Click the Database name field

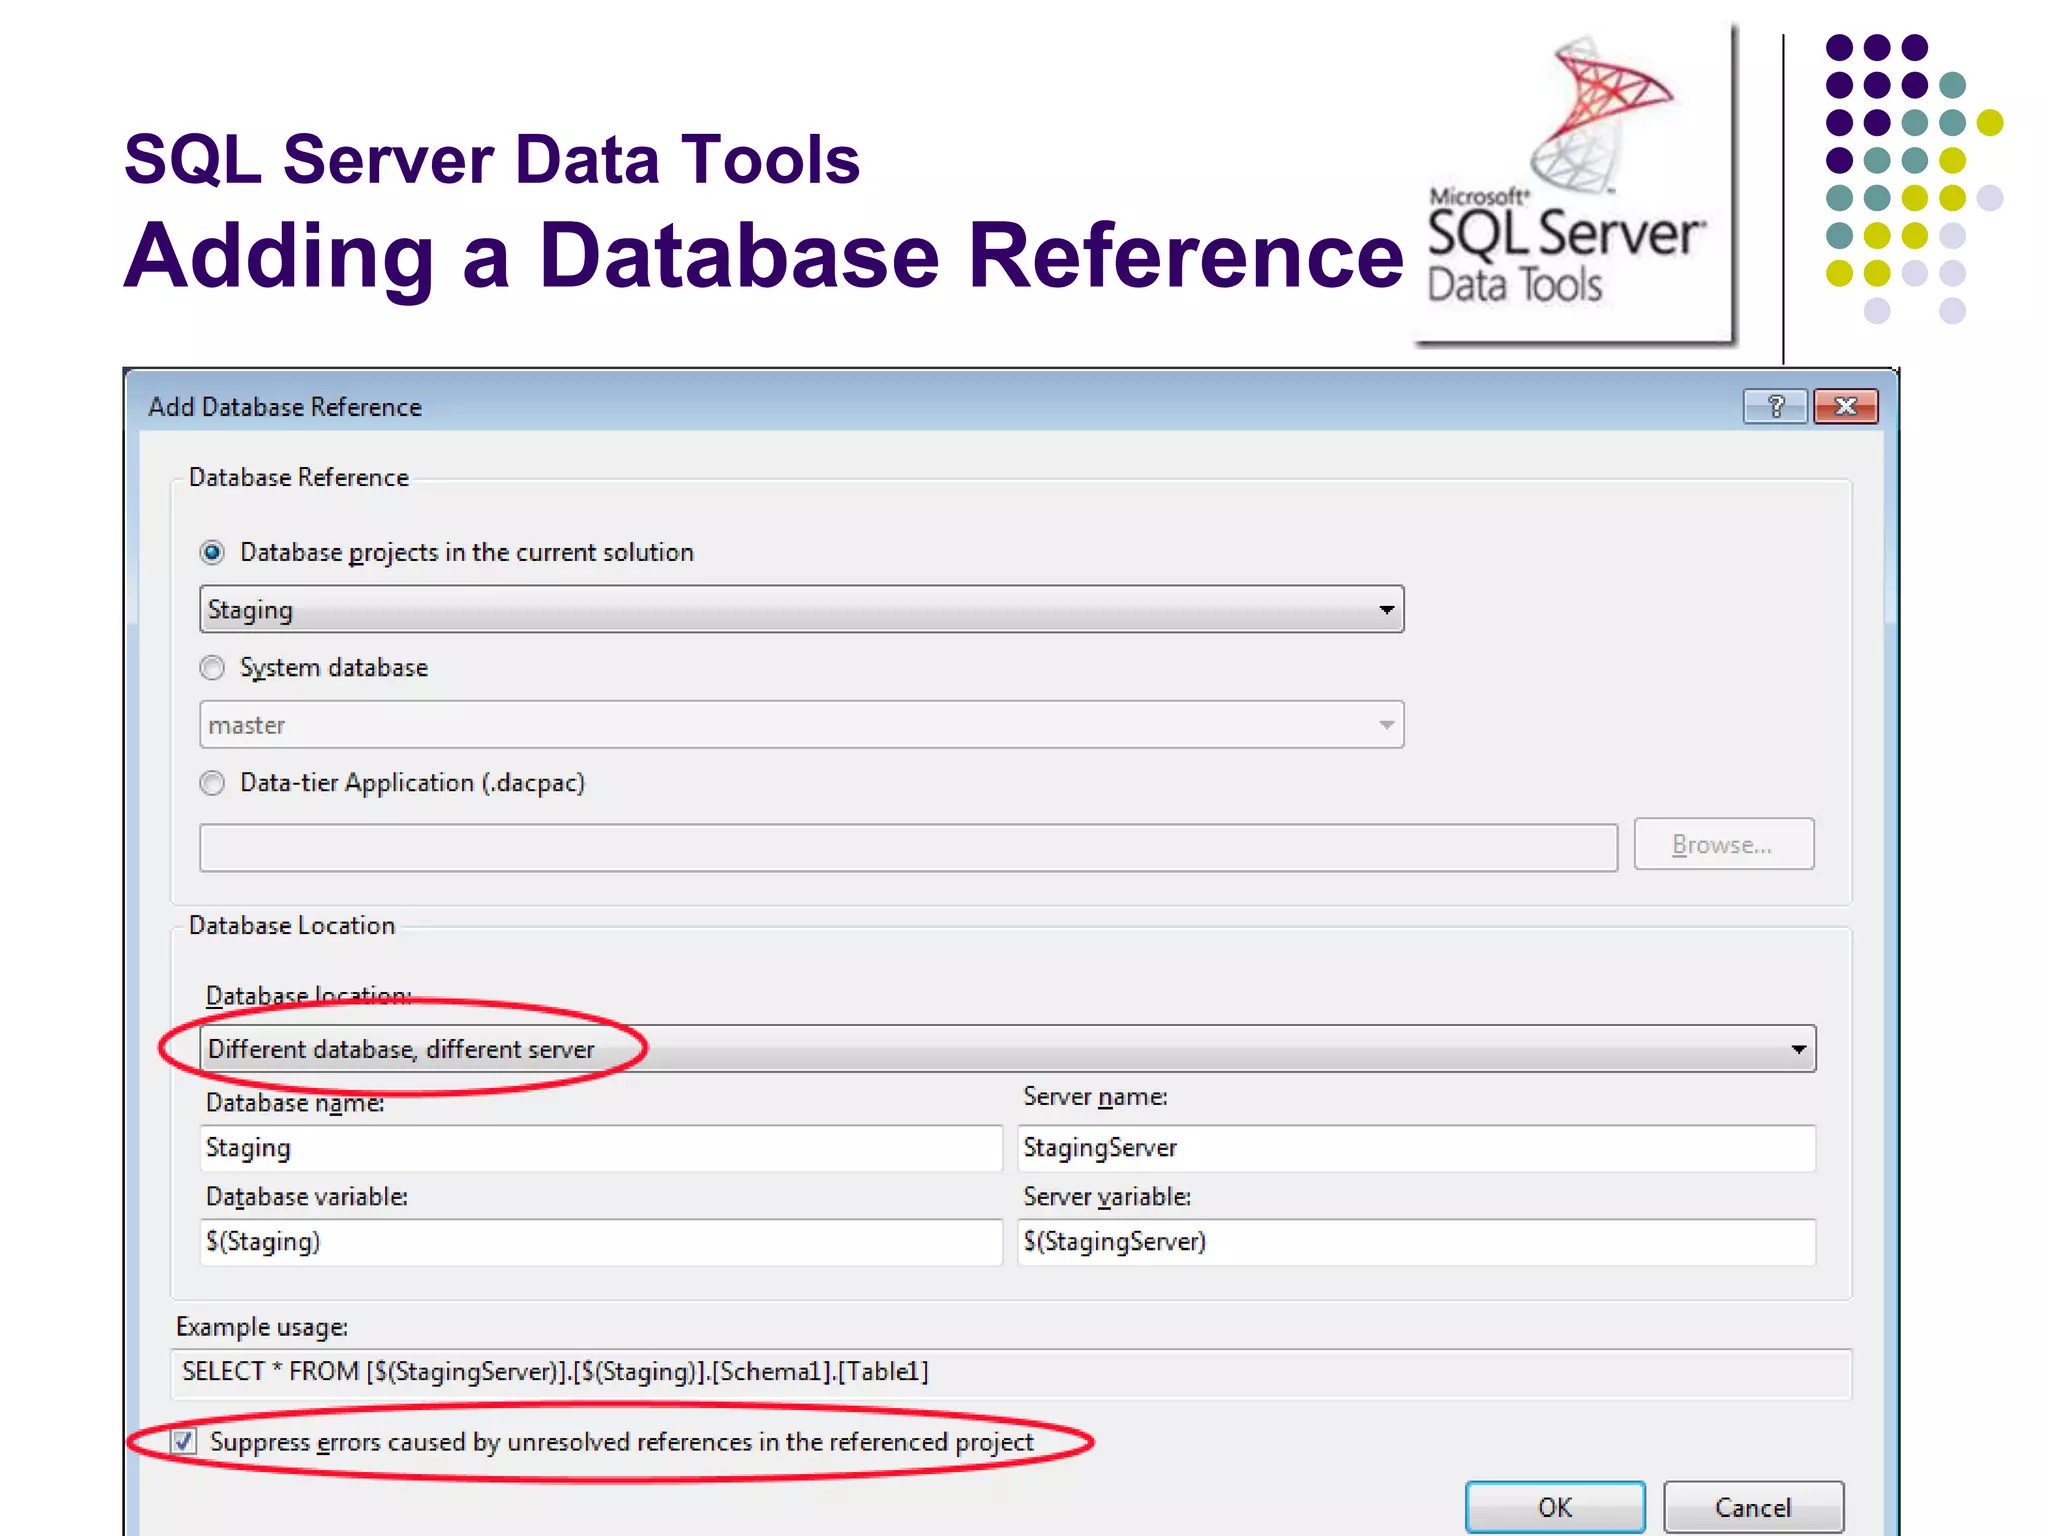tap(601, 1148)
